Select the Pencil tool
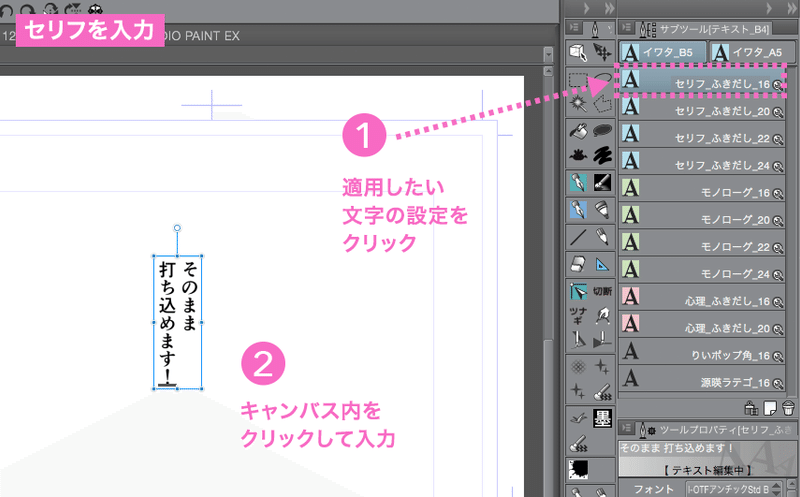800x497 pixels. pyautogui.click(x=602, y=237)
